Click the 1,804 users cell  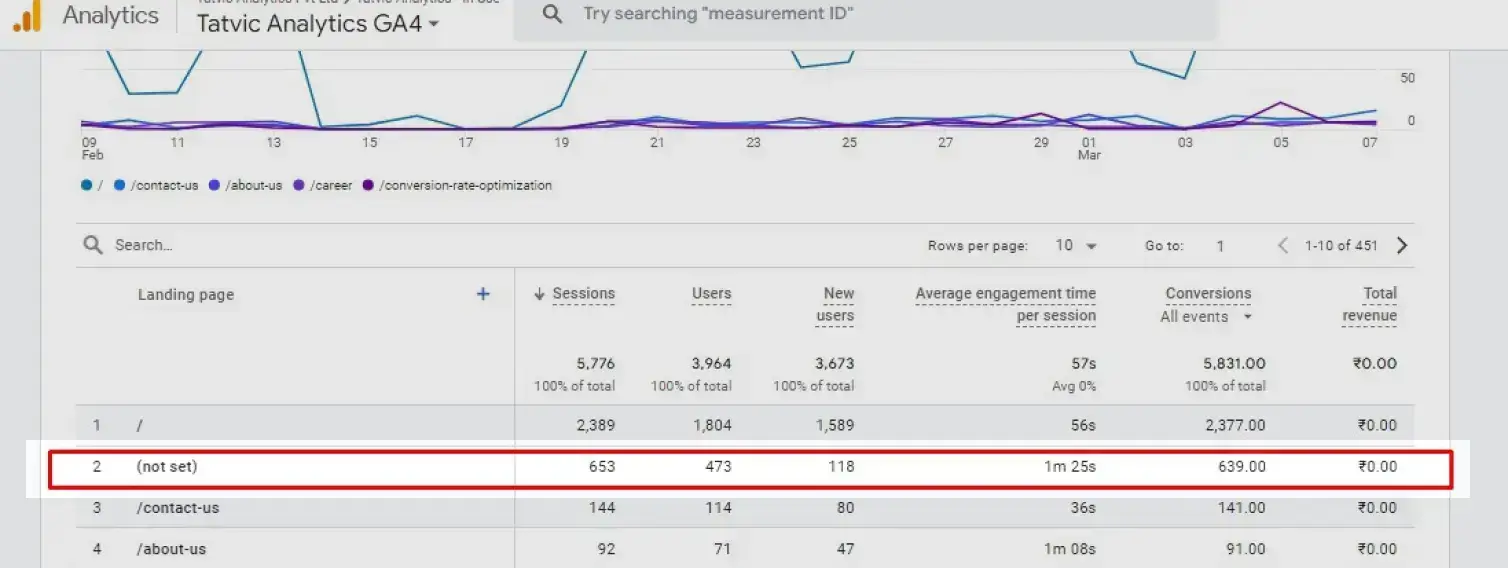tap(713, 425)
